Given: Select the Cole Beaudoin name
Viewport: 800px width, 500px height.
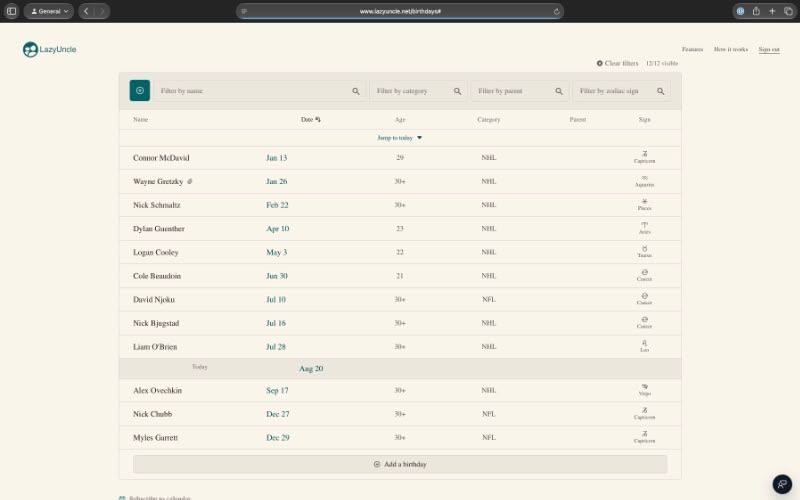Looking at the screenshot, I should (x=157, y=276).
